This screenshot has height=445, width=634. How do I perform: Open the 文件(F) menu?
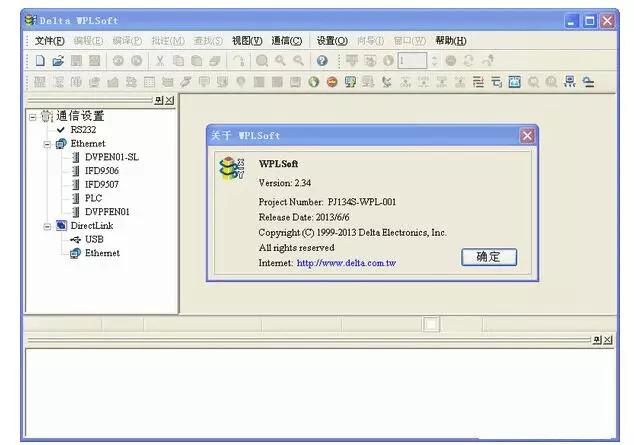[x=49, y=41]
